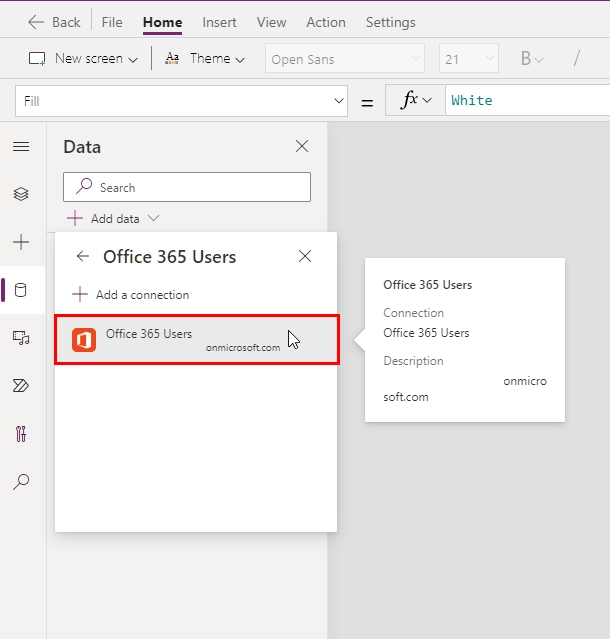Open the Power Automate sidebar icon
The height and width of the screenshot is (639, 610).
coord(21,386)
